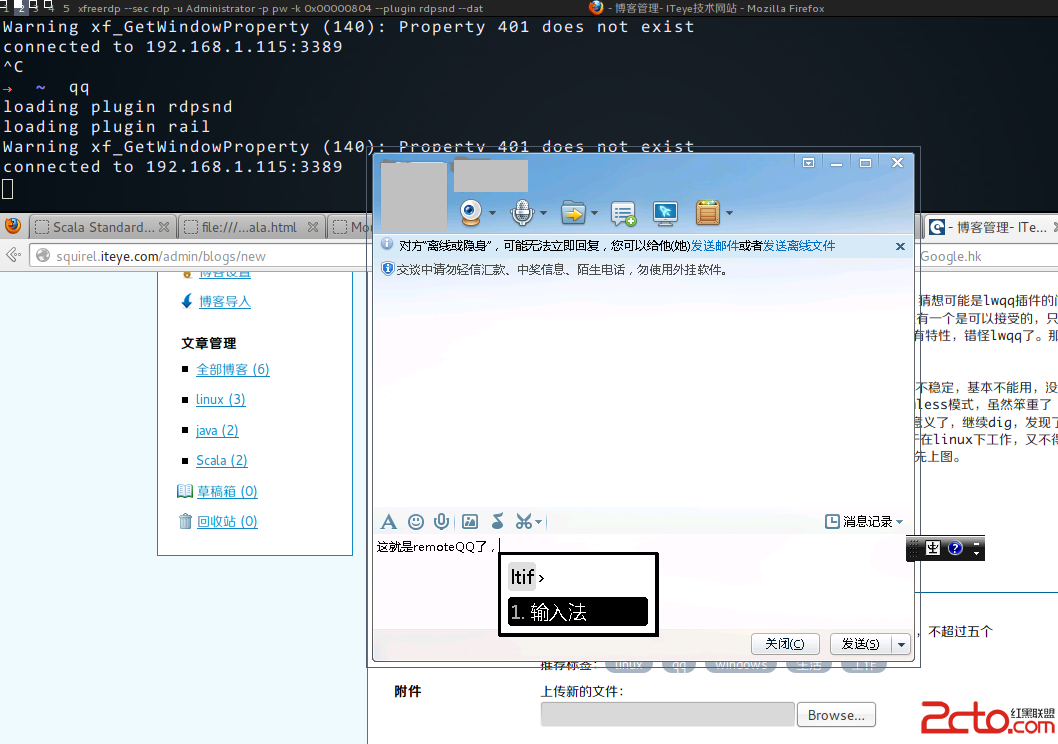Expand the apps box dropdown arrow

click(729, 213)
